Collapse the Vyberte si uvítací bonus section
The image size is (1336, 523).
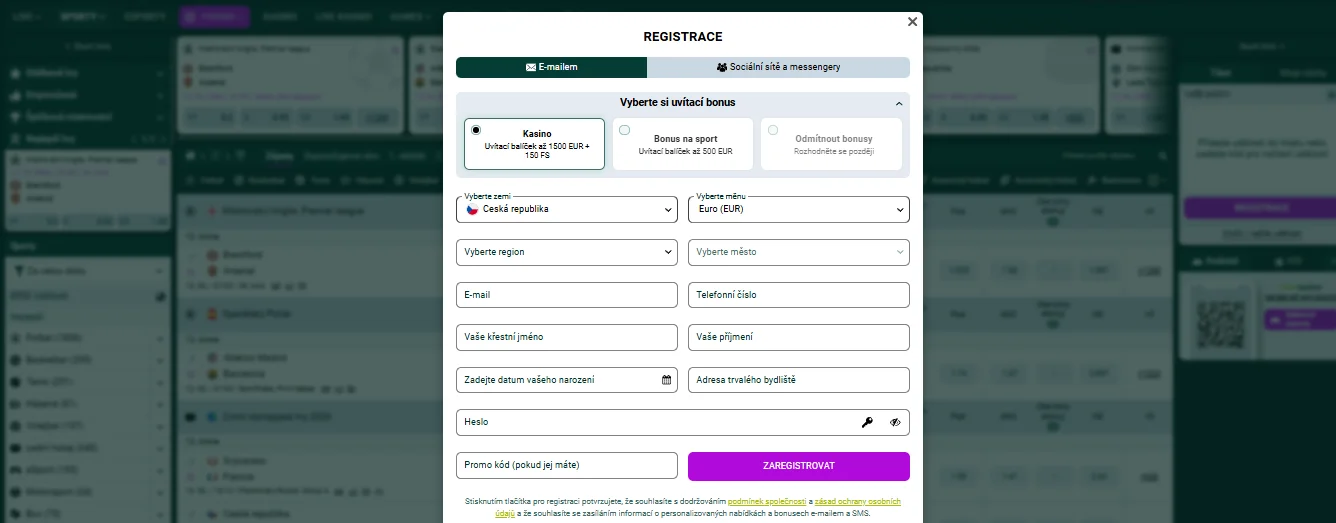click(898, 103)
